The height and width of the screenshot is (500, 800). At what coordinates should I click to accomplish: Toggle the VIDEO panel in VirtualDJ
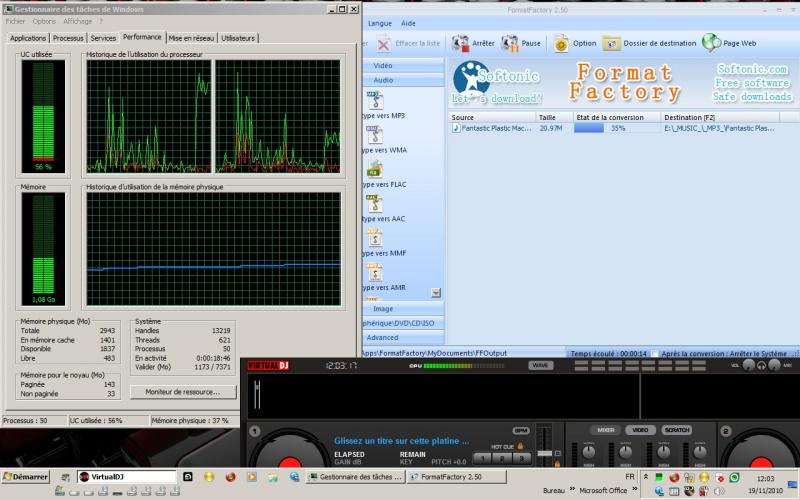pos(641,429)
